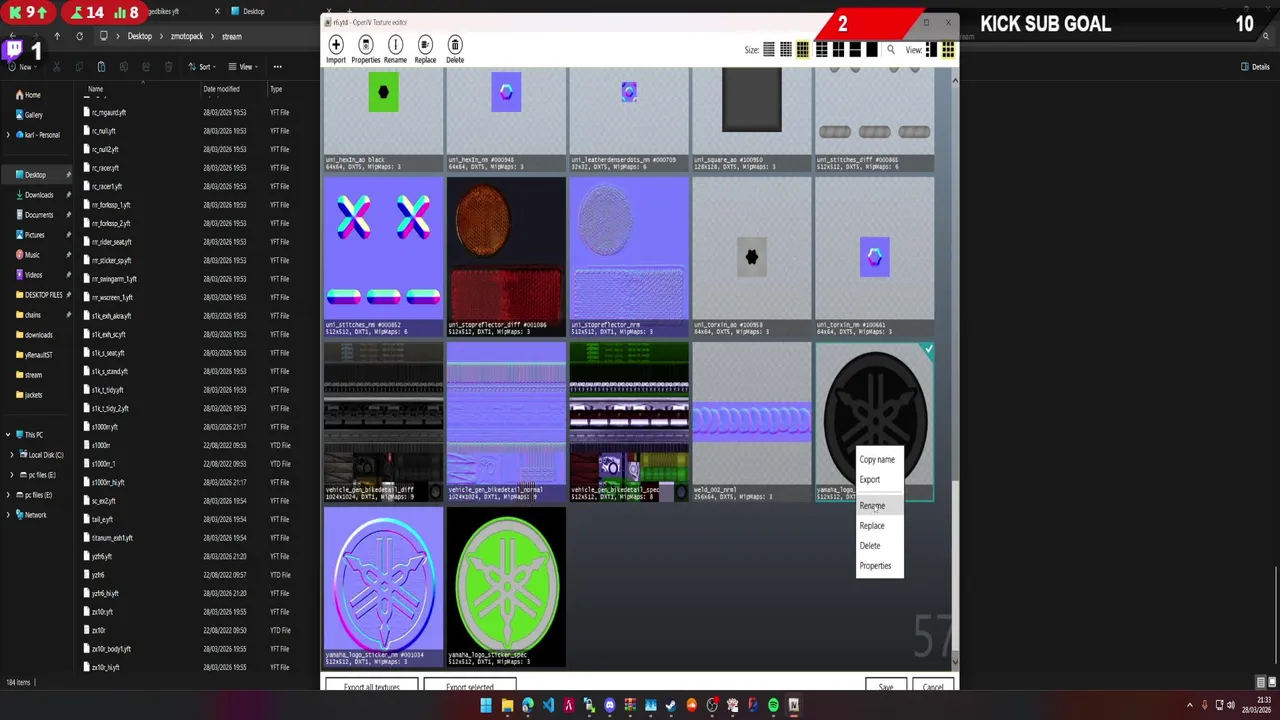Click the Windows Start taskbar icon
Screen dimensions: 1280x720
click(x=486, y=705)
